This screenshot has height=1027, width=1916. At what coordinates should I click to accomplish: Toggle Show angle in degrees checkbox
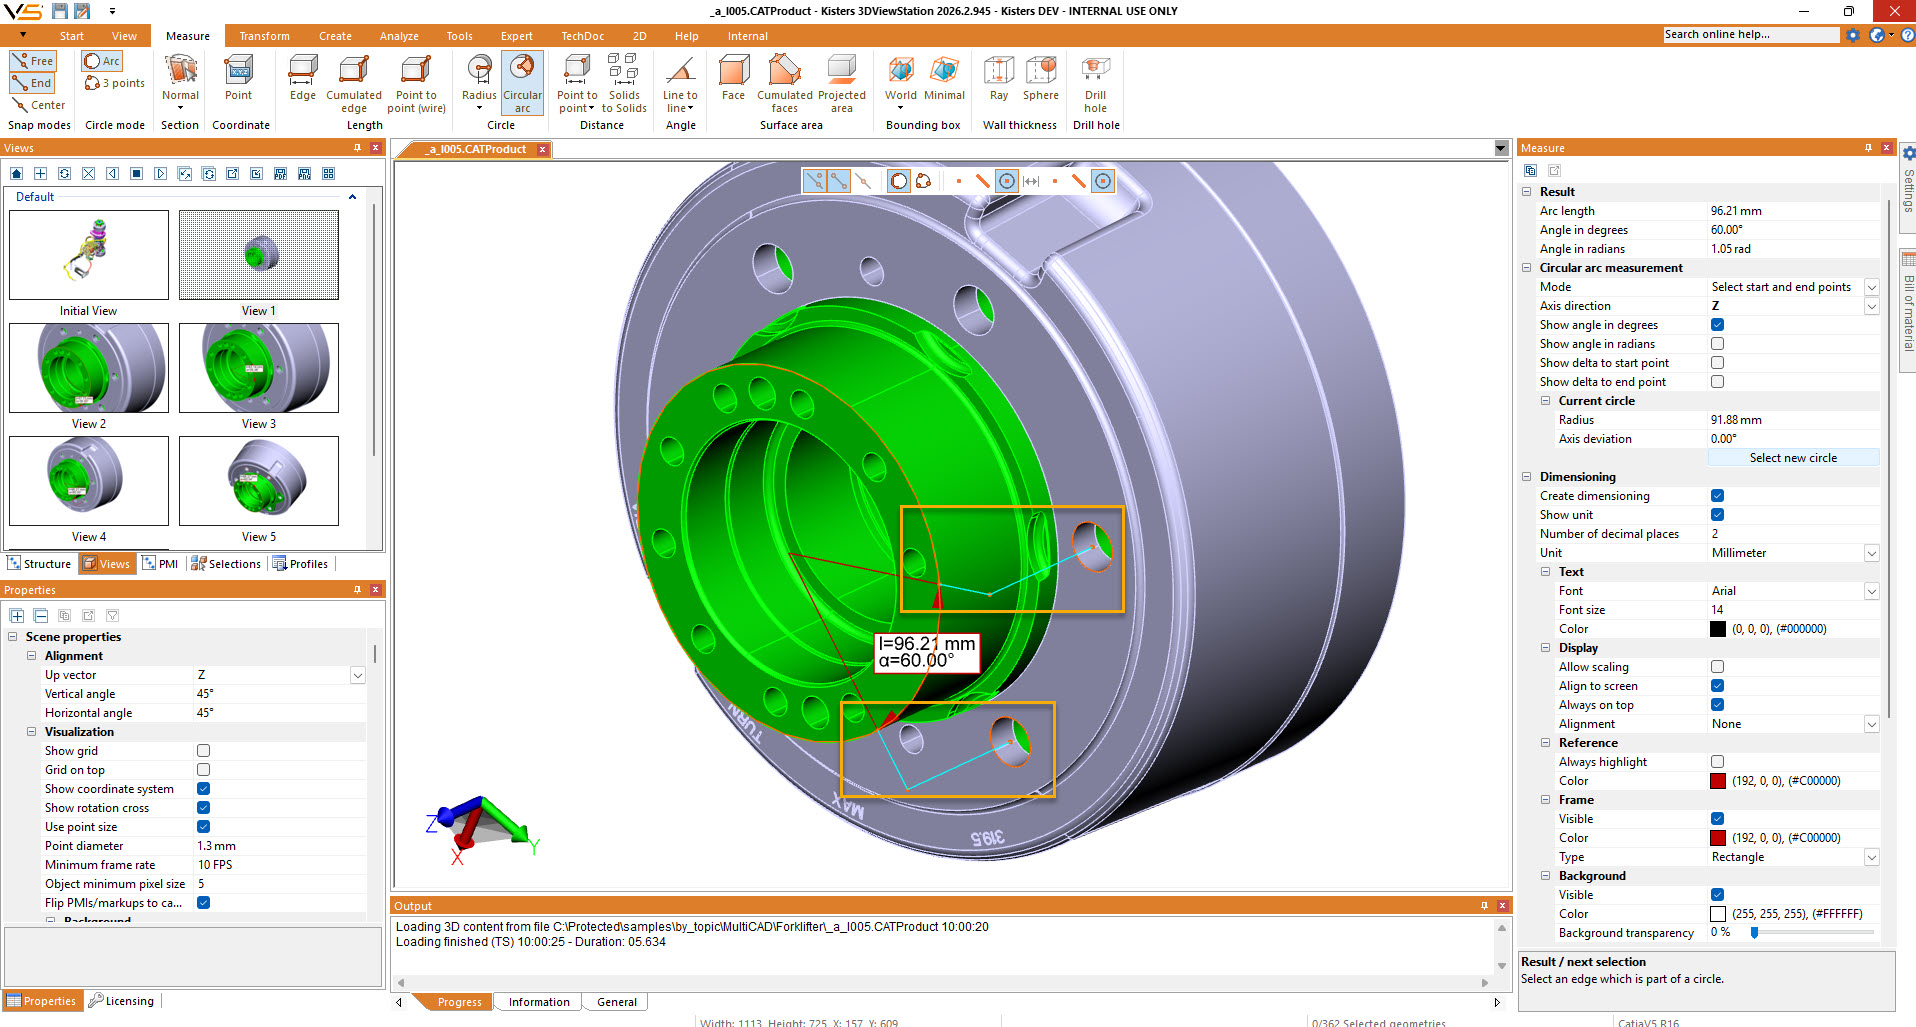click(x=1717, y=325)
